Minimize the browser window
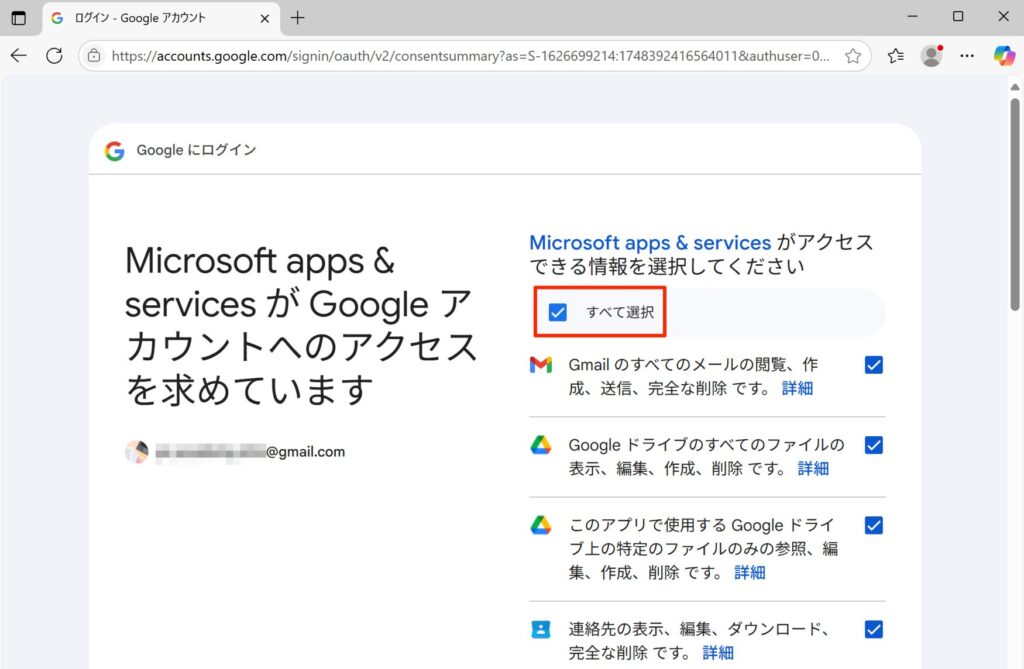The width and height of the screenshot is (1024, 669). tap(912, 16)
